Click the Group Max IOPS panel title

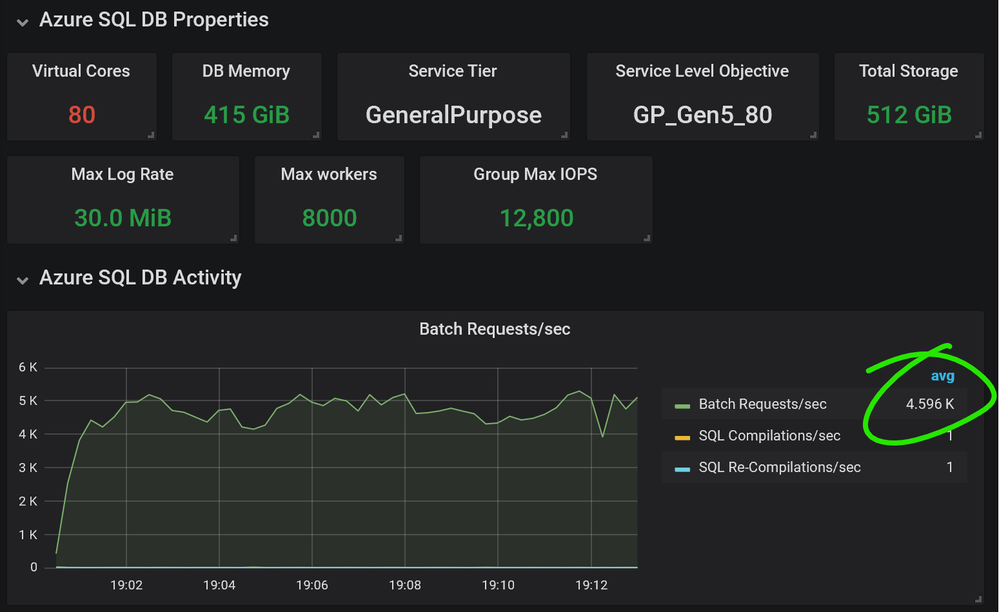click(x=535, y=174)
